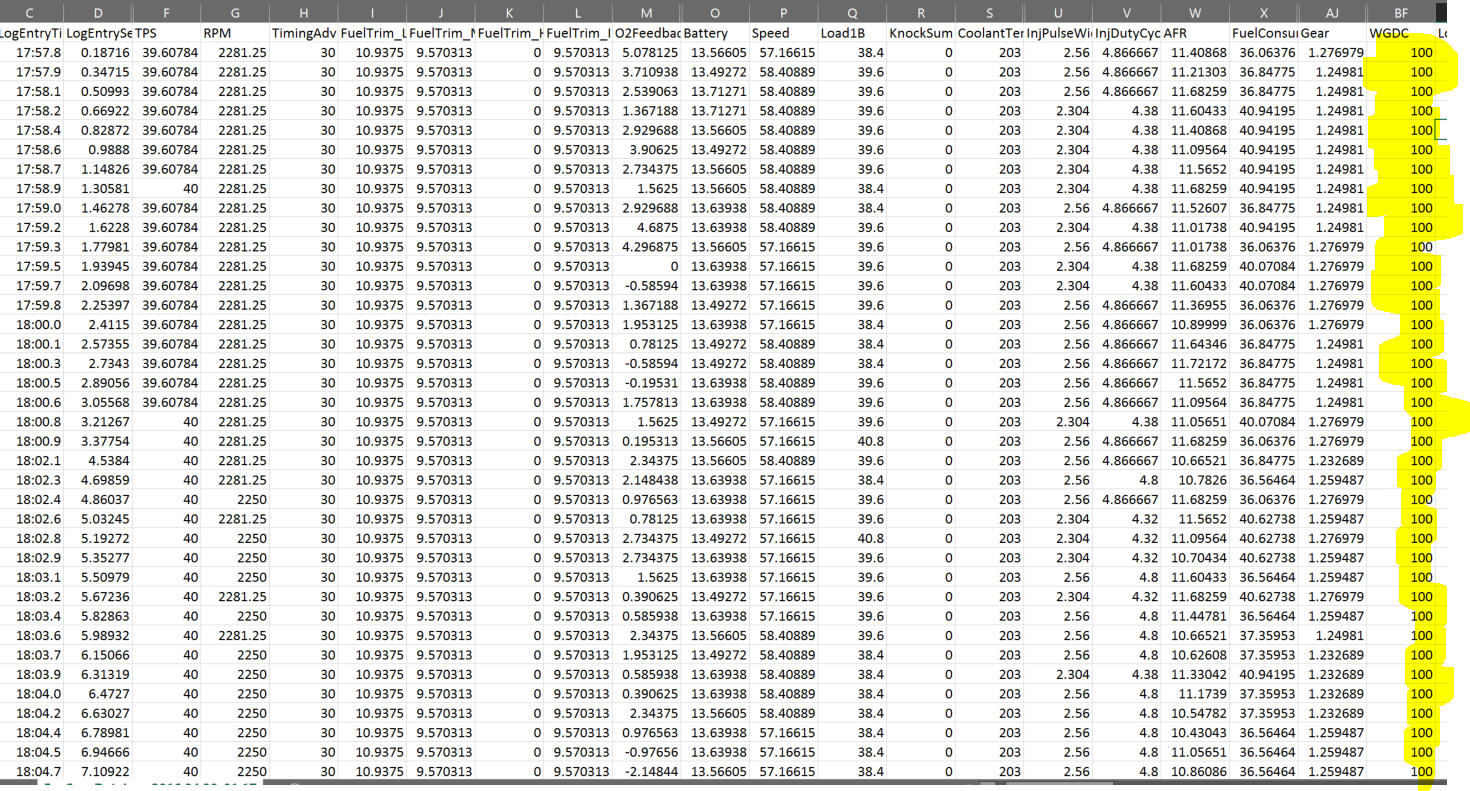Select the log entry cell 1.30581
The image size is (1470, 791).
[99, 188]
